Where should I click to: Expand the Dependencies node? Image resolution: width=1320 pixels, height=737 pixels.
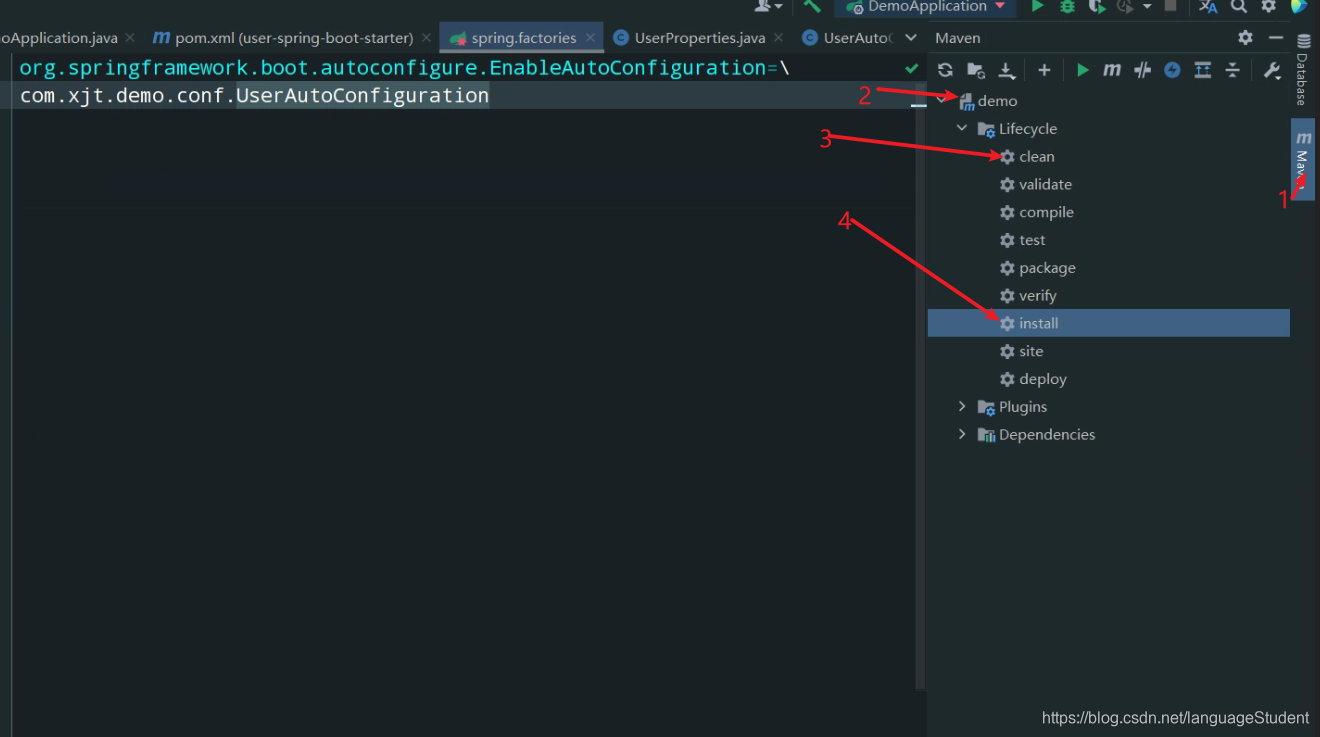[x=962, y=435]
